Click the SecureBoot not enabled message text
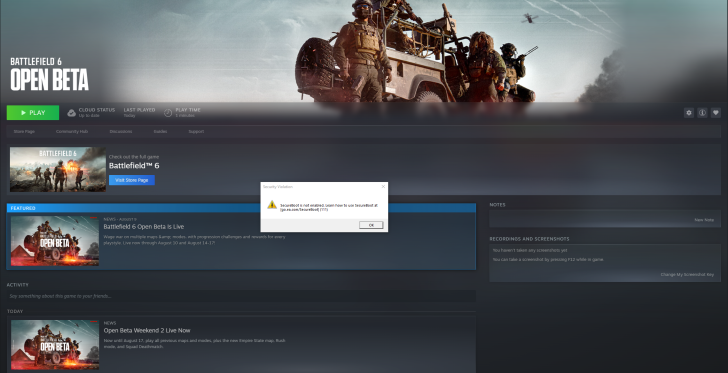The width and height of the screenshot is (728, 373). (329, 207)
